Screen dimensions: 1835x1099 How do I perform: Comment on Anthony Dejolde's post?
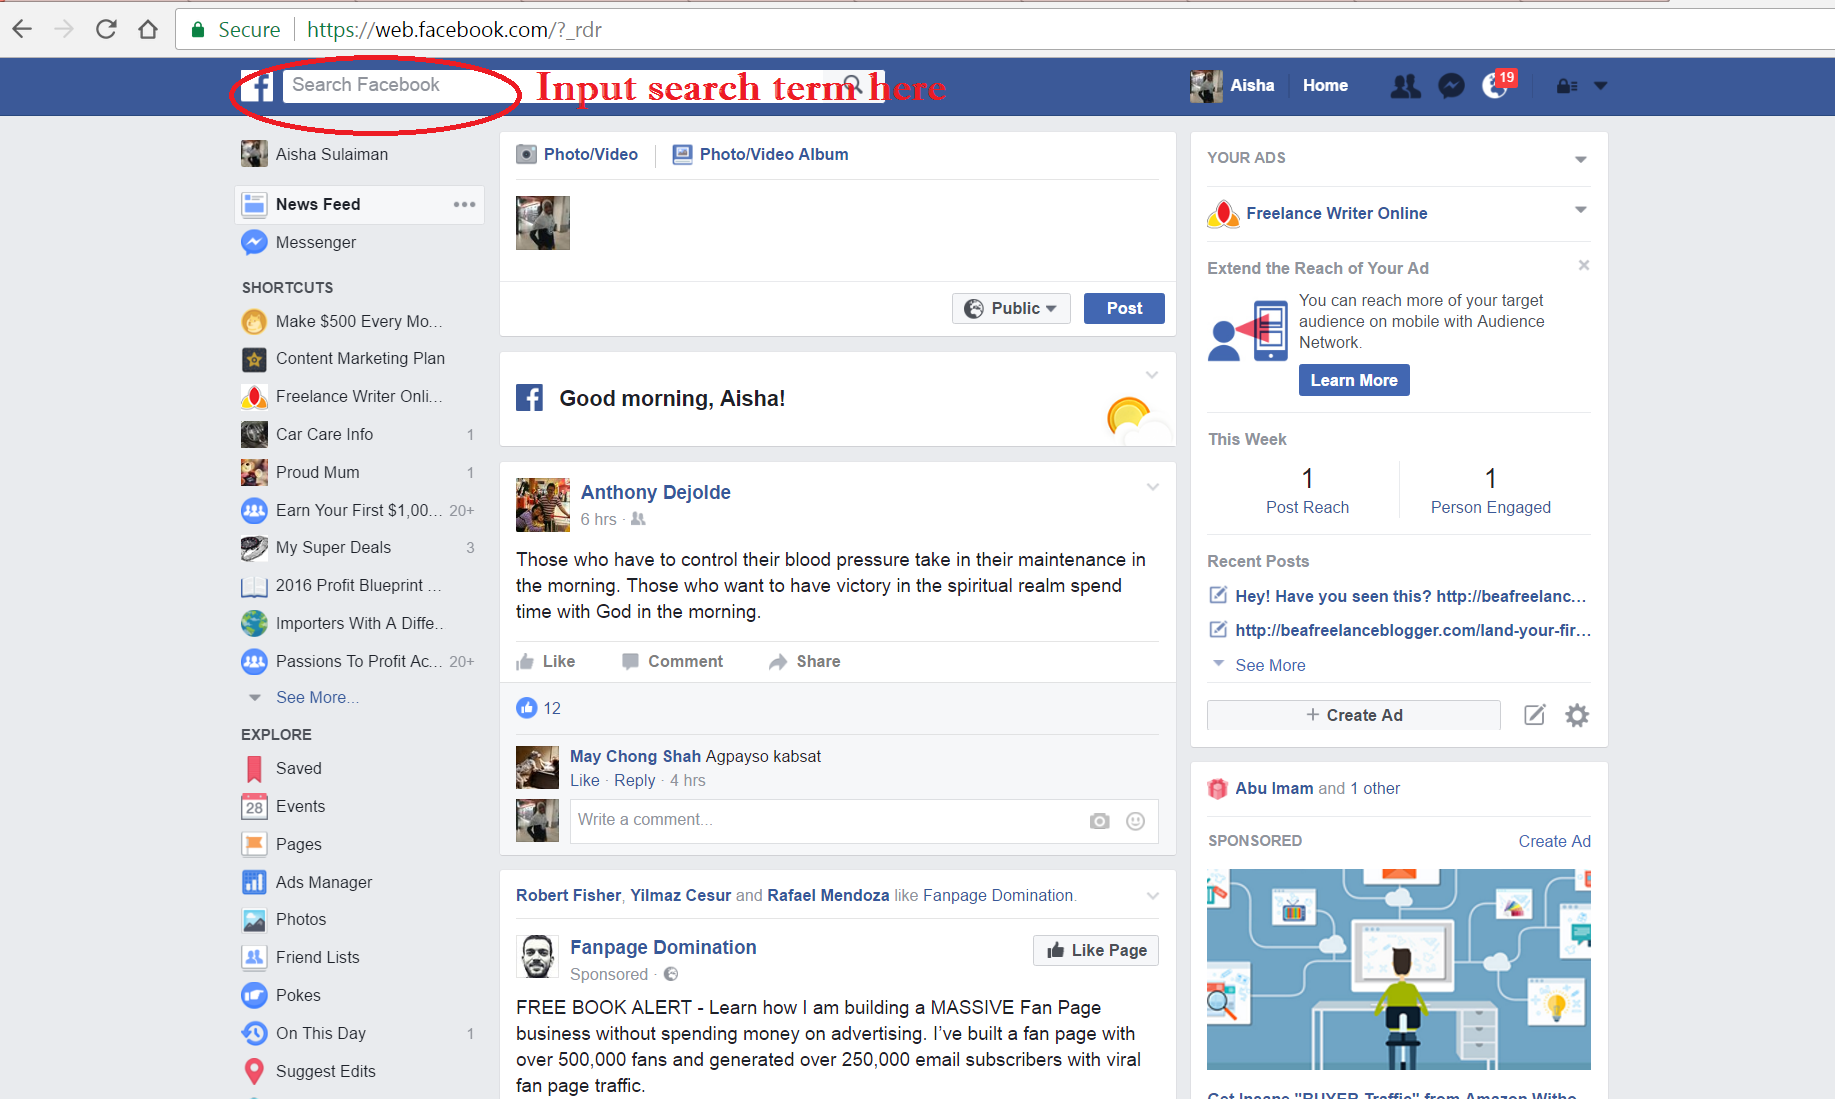[672, 661]
